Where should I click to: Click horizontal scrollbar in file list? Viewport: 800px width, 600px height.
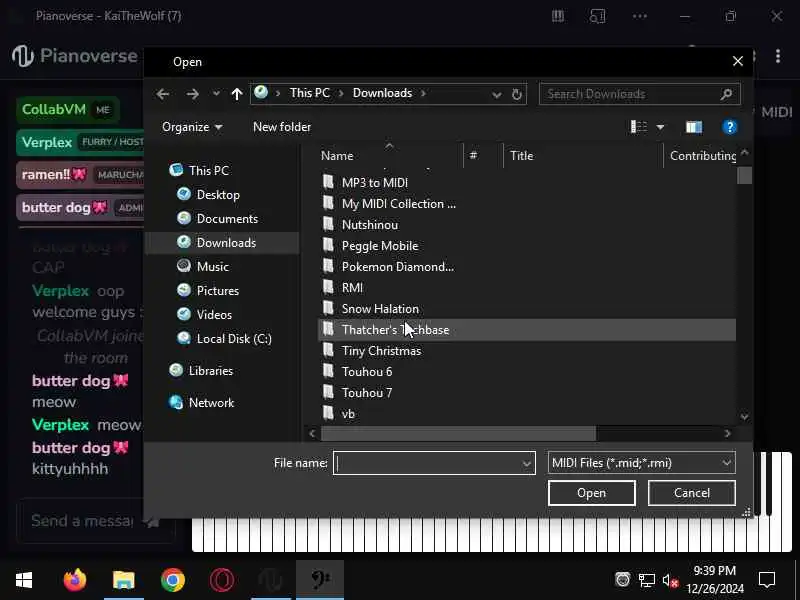[x=458, y=434]
